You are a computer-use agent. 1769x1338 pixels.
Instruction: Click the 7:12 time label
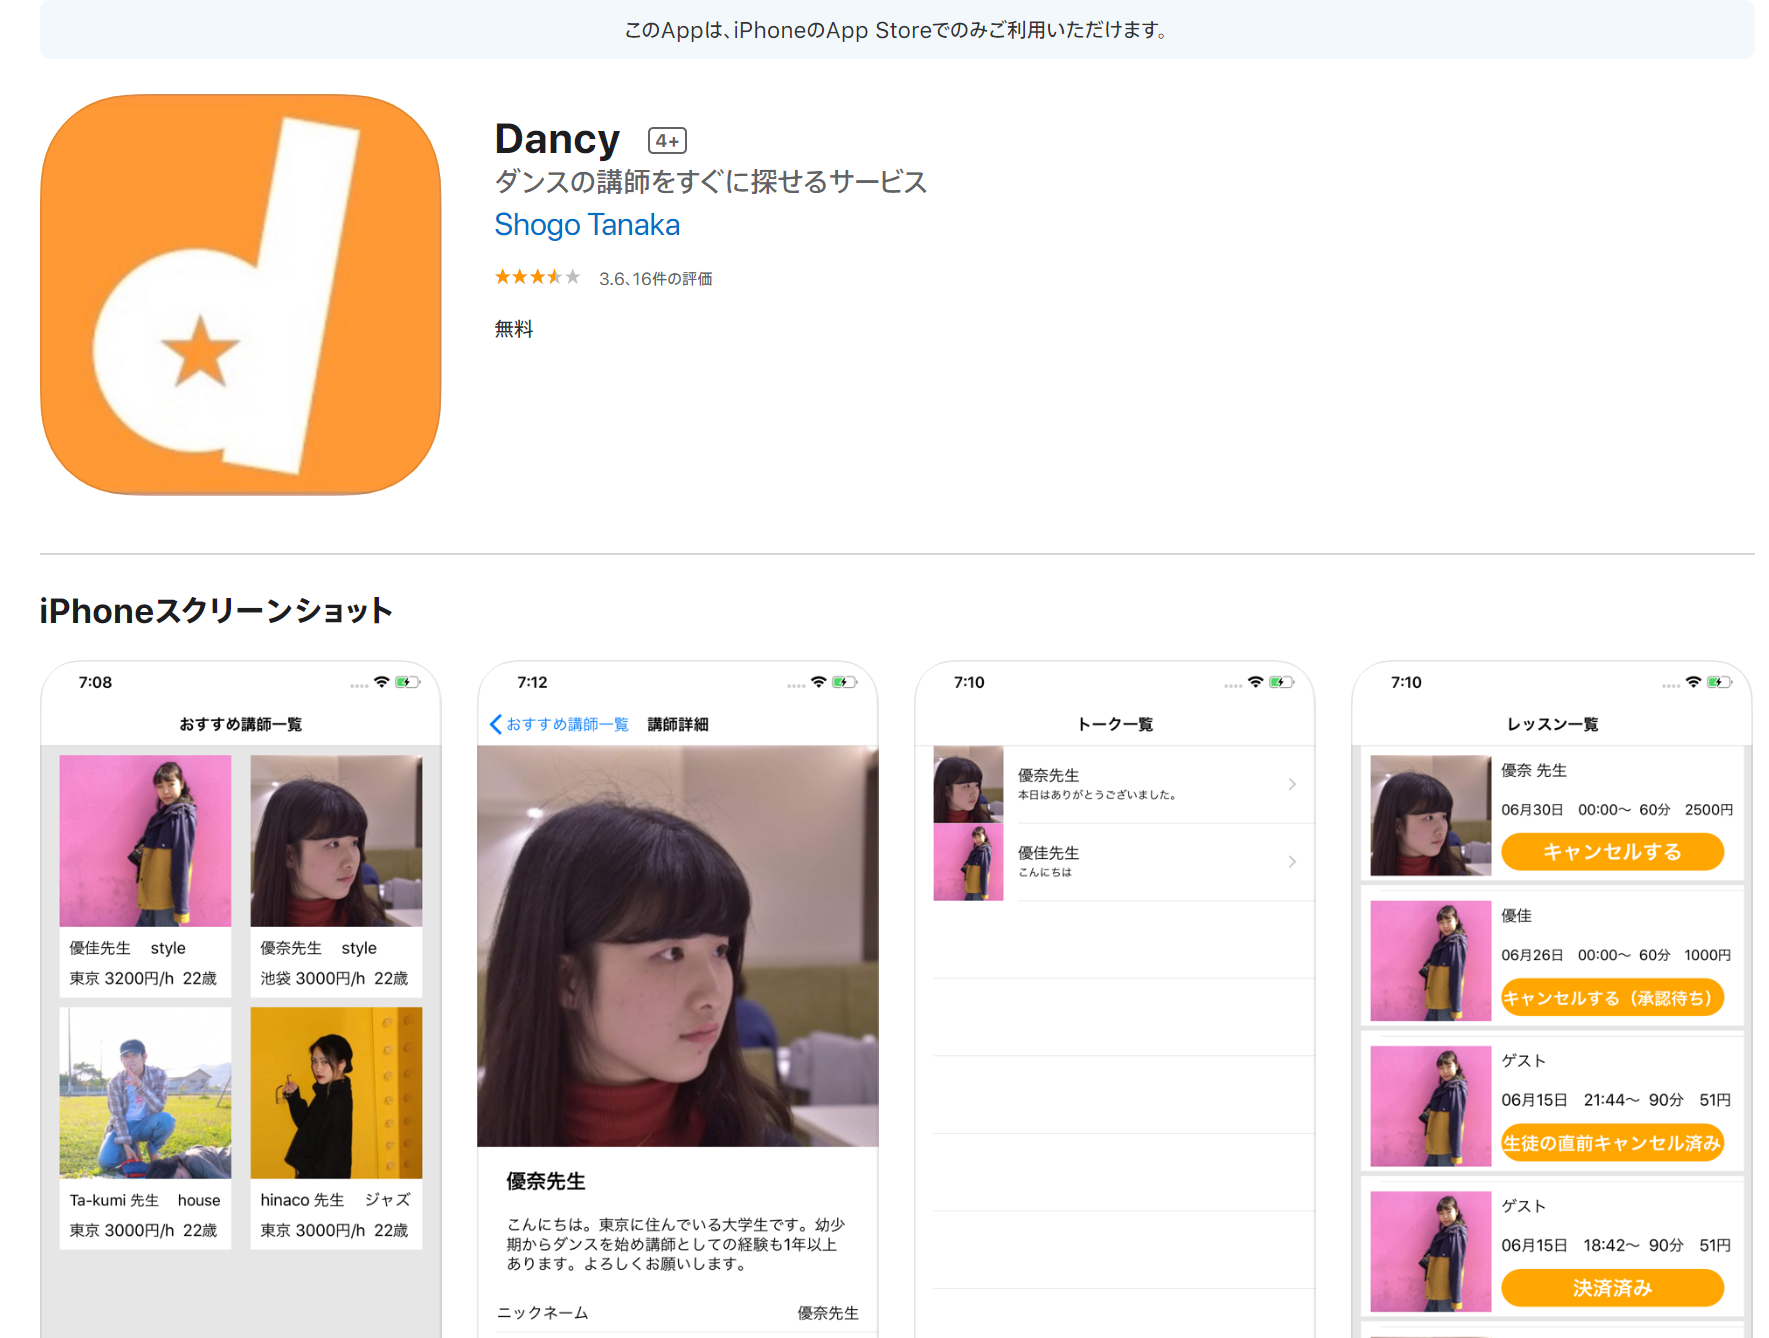click(x=532, y=682)
